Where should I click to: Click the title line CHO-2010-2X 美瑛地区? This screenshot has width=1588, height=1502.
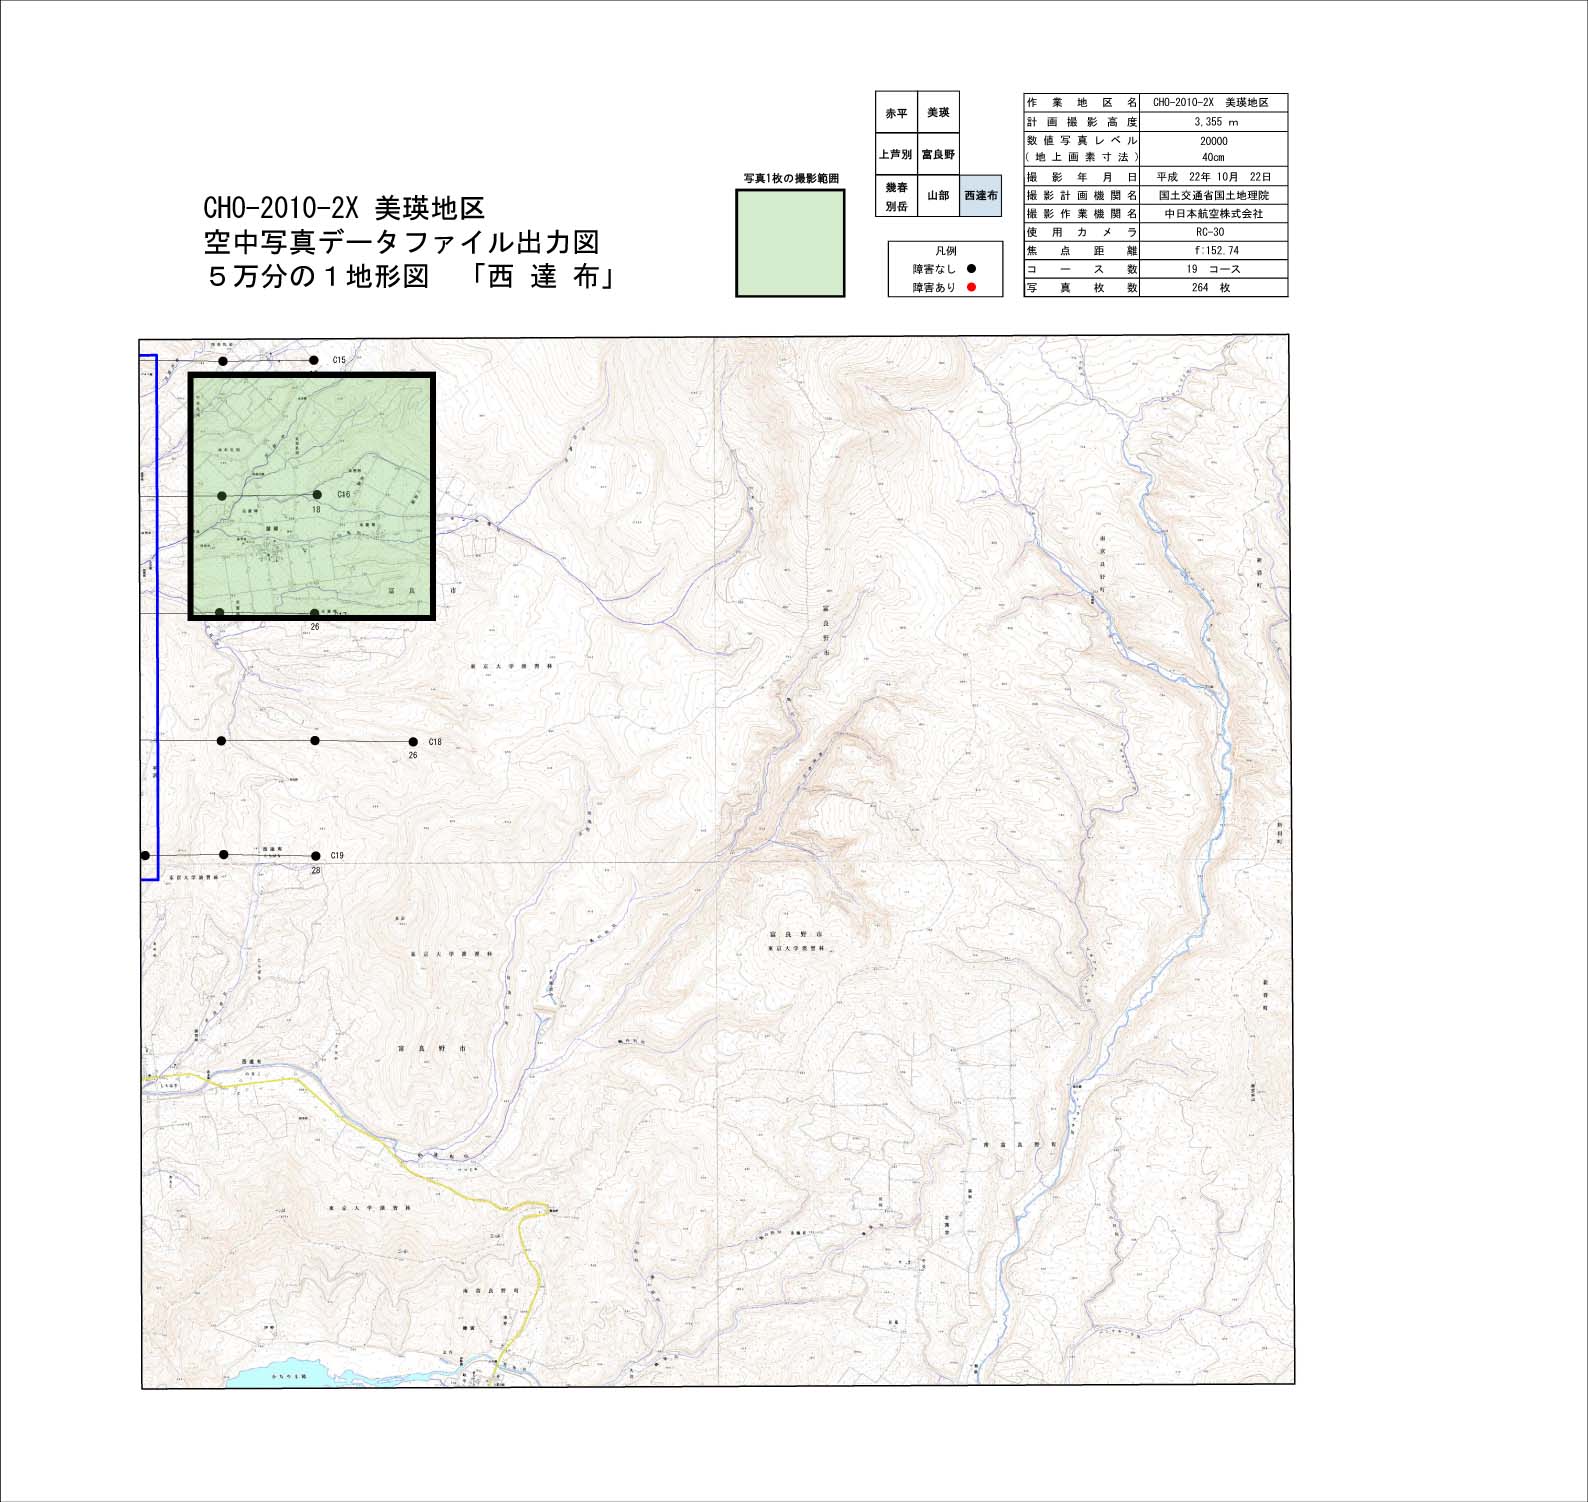(344, 208)
